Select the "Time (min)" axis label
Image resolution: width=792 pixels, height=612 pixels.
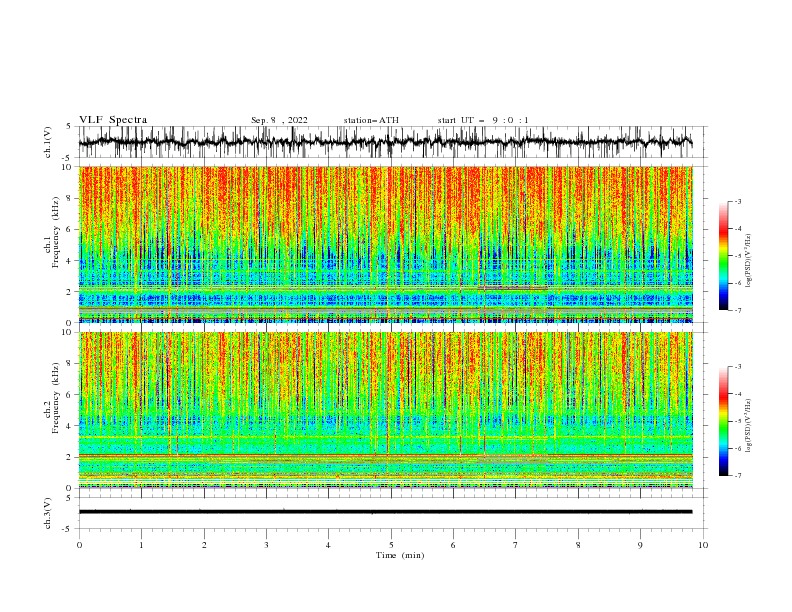pyautogui.click(x=400, y=555)
